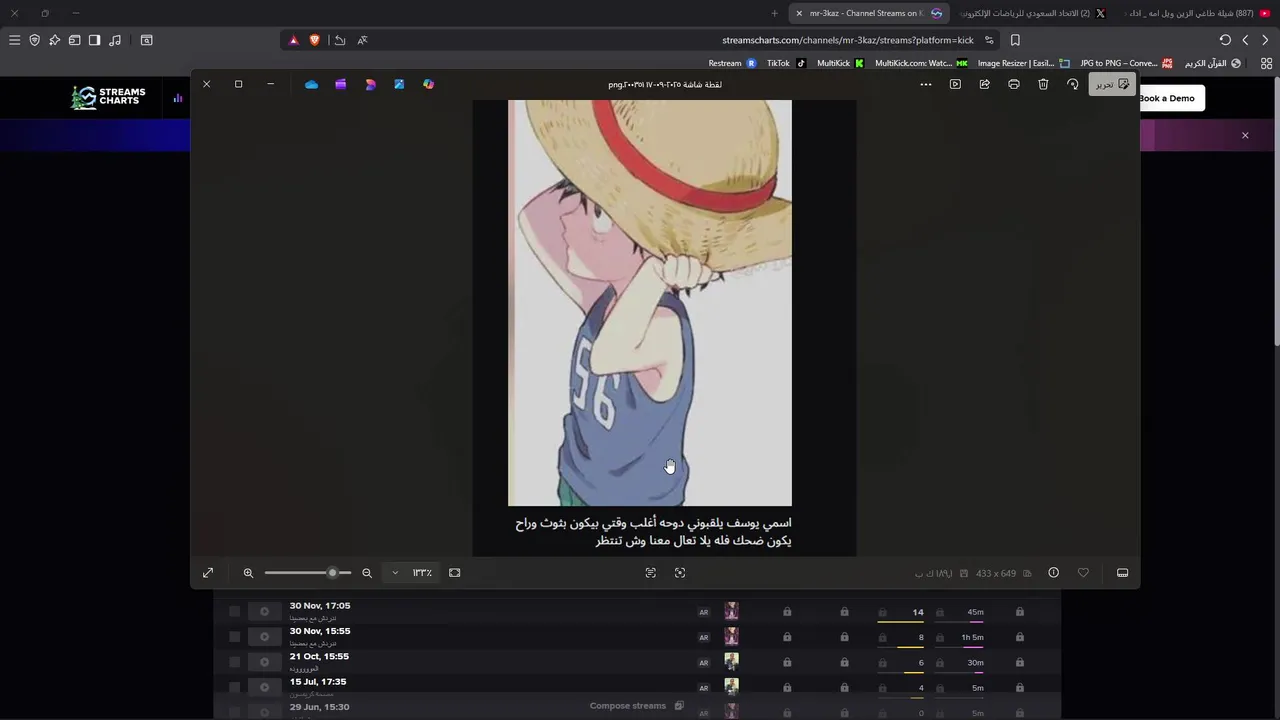Image resolution: width=1280 pixels, height=720 pixels.
Task: Scan text in image icon
Action: click(x=651, y=573)
